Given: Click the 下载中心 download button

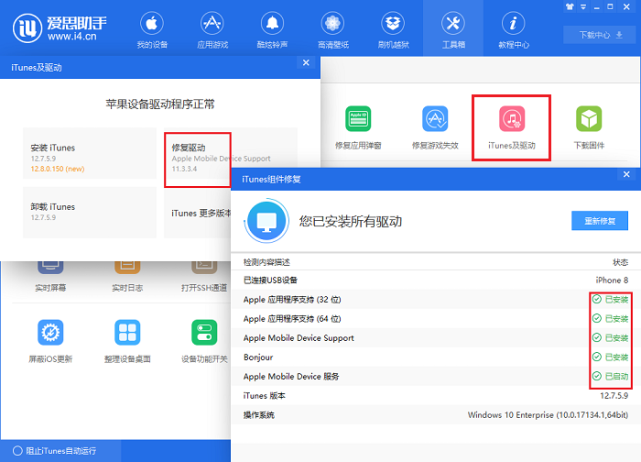Looking at the screenshot, I should [600, 35].
